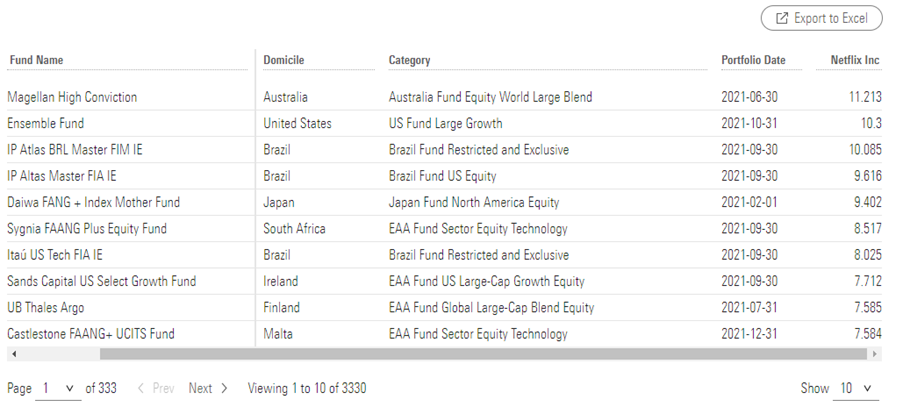Go to the Prev page
Screen dimensions: 903x414
pyautogui.click(x=155, y=388)
